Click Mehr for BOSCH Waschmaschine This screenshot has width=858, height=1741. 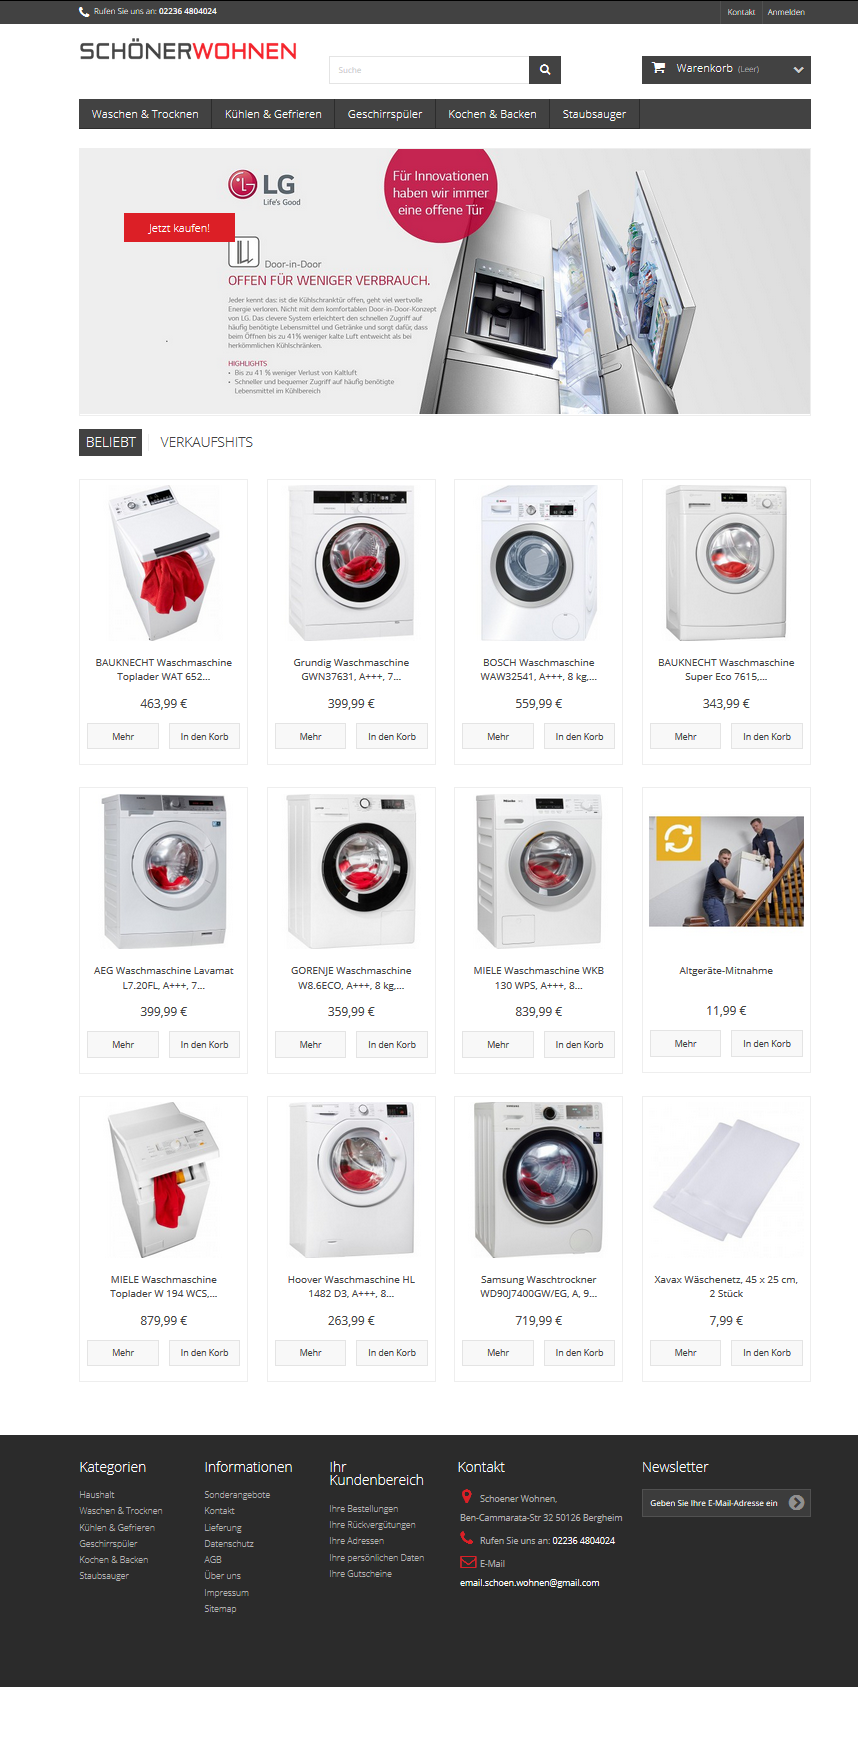[498, 737]
